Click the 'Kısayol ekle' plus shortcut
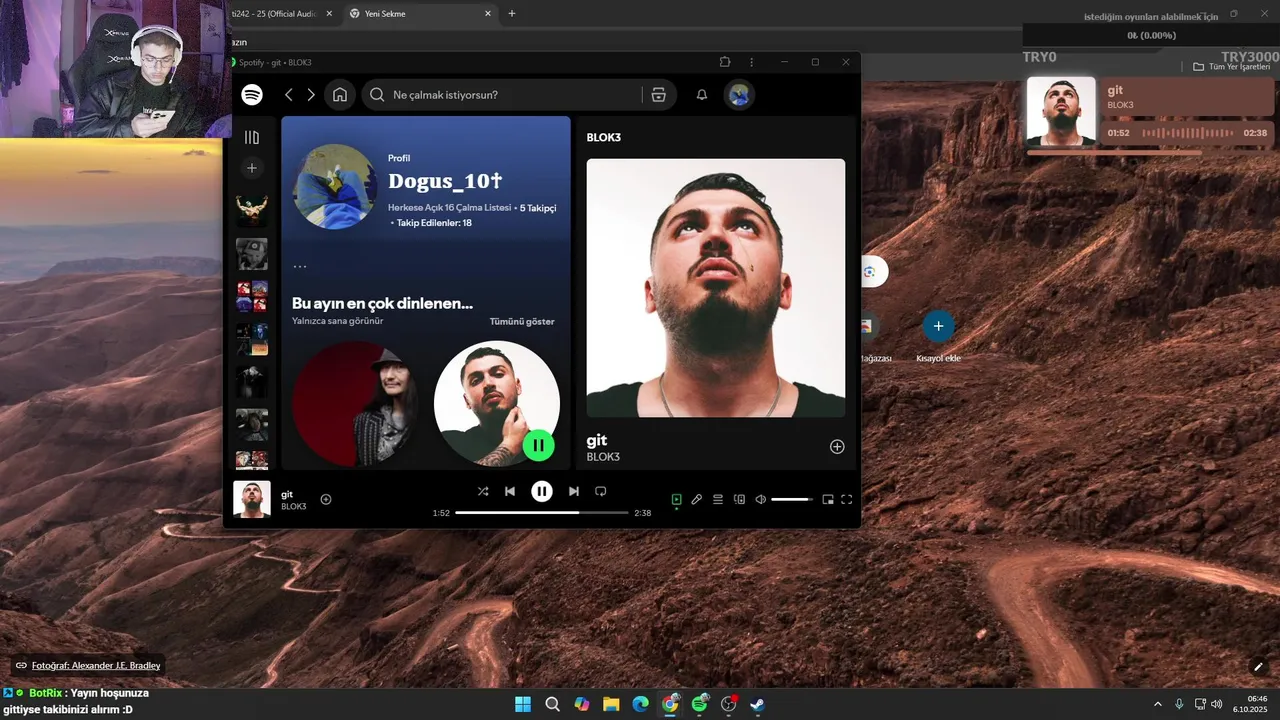The width and height of the screenshot is (1280, 720). pyautogui.click(x=938, y=326)
